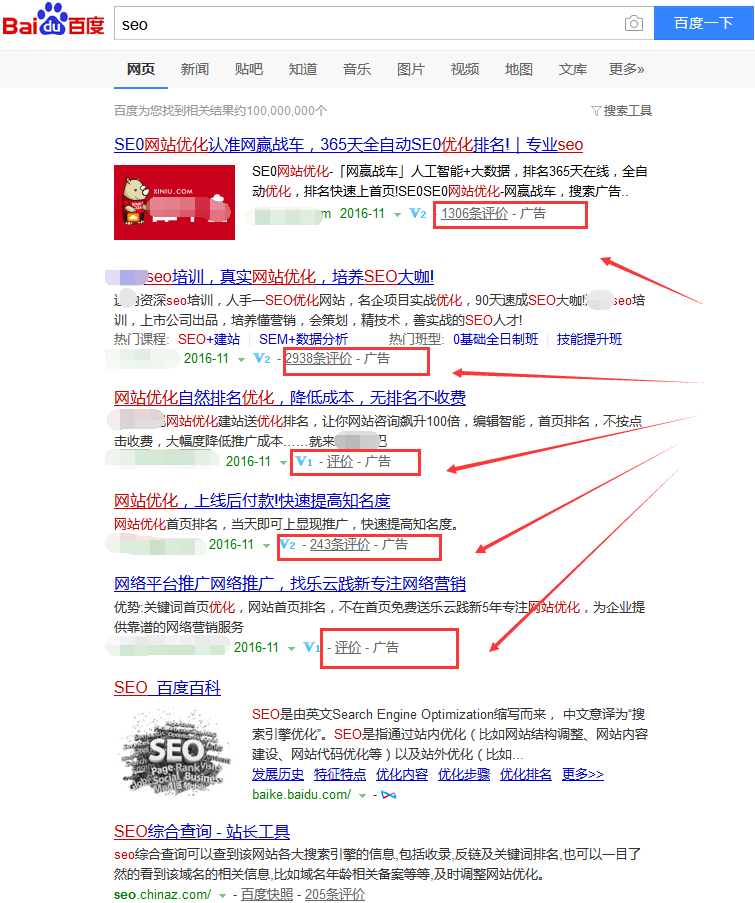Open SEO网站优化认准网赢战车 result title
This screenshot has width=755, height=903.
(x=348, y=145)
